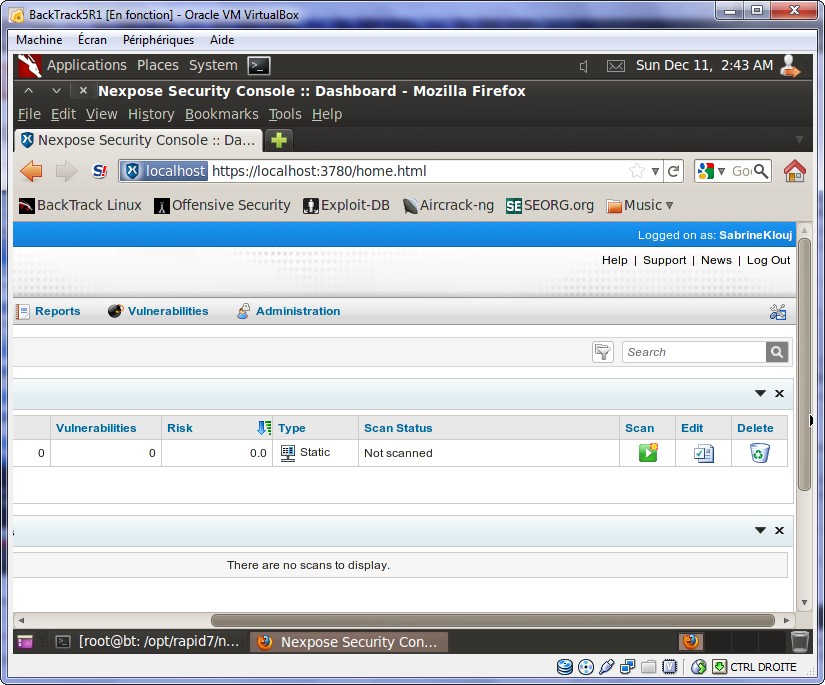Viewport: 825px width, 685px height.
Task: Open the Firefox home page icon
Action: [794, 171]
